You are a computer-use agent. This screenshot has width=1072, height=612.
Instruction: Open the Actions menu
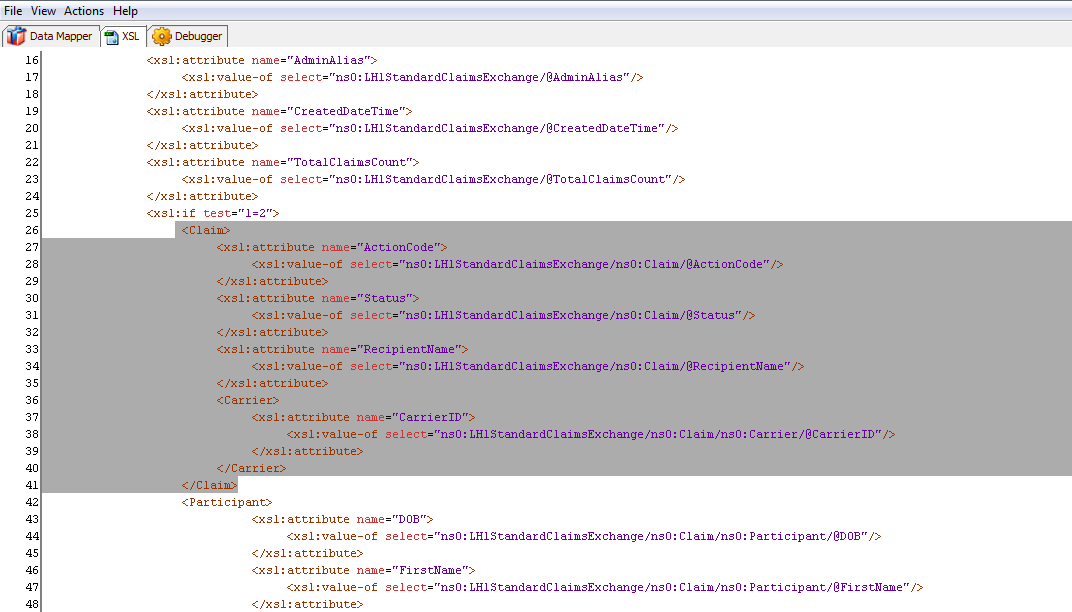(84, 11)
